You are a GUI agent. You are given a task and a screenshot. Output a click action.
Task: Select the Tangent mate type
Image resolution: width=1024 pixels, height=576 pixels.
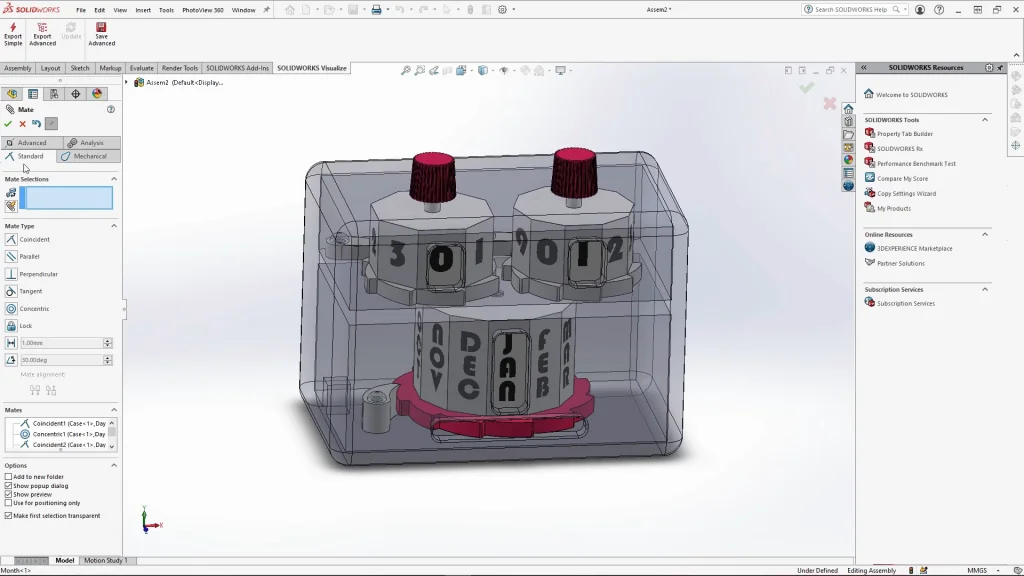tap(34, 291)
